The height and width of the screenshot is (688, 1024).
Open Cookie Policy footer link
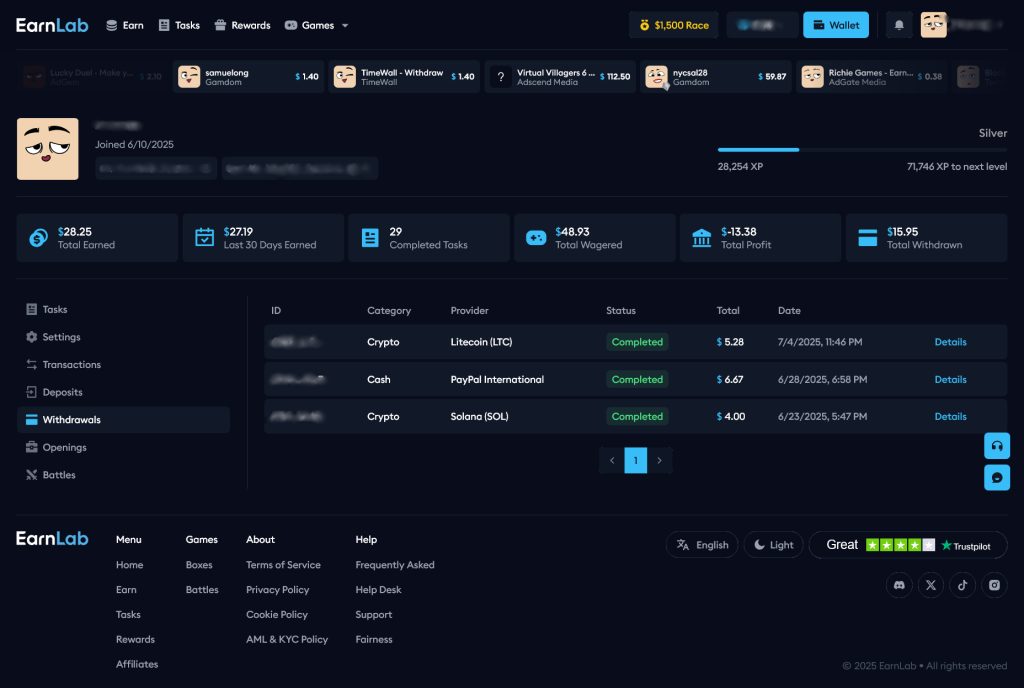(277, 614)
